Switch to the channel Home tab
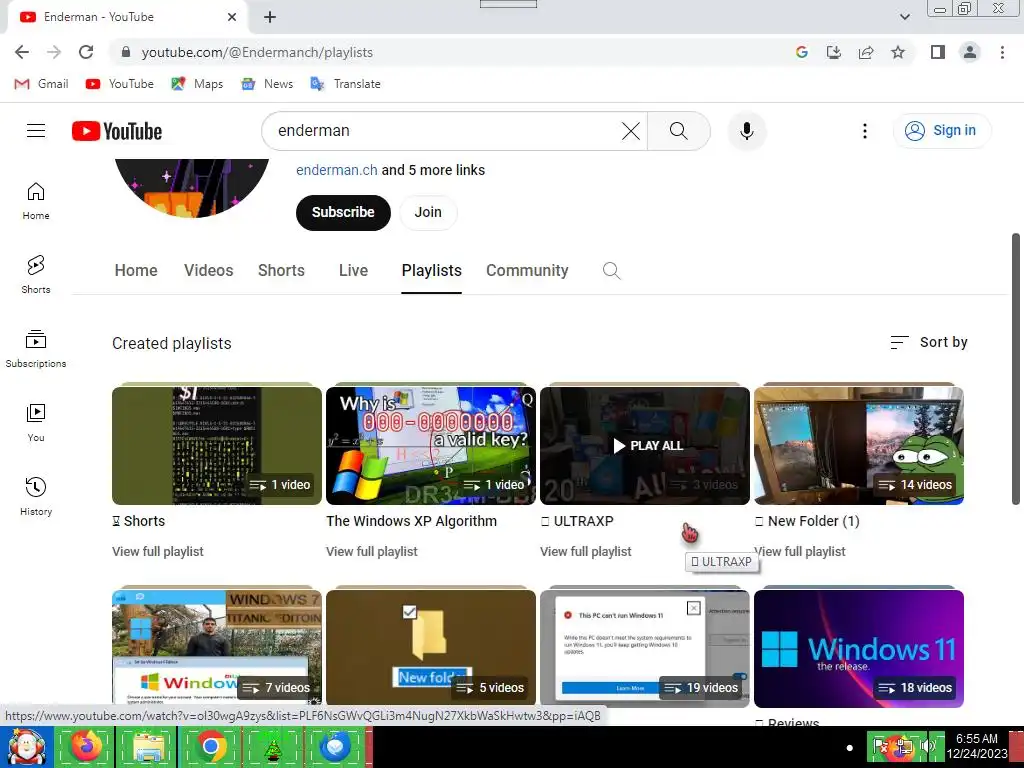This screenshot has width=1024, height=768. pyautogui.click(x=136, y=270)
